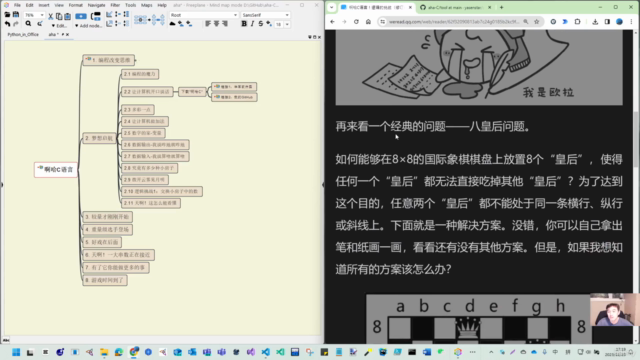
Task: Open the tab search chevron in browser
Action: click(x=331, y=7)
